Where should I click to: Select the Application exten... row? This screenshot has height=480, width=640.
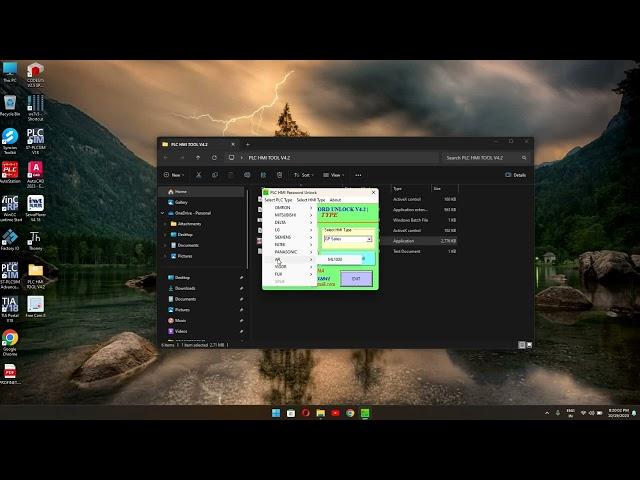358,209
